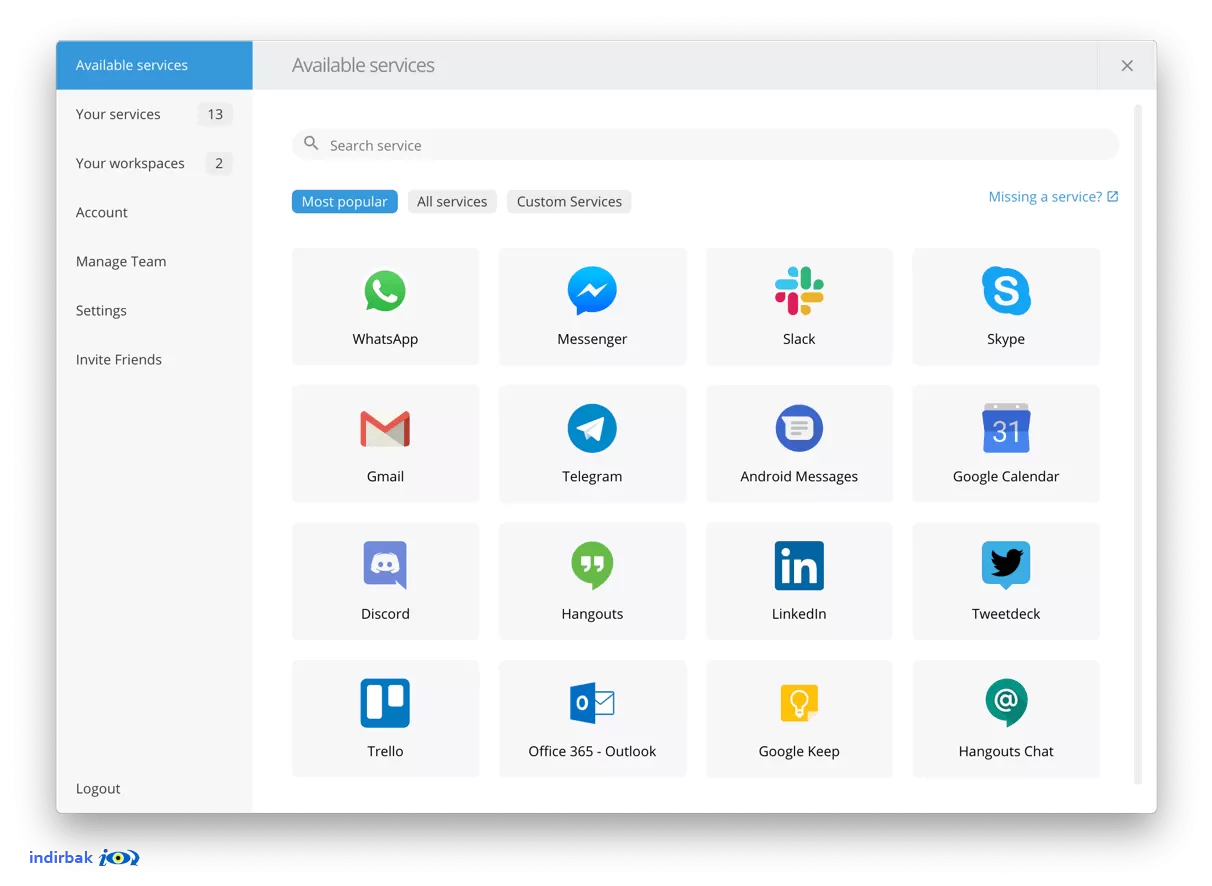Screen dimensions: 1212x886
Task: Click the Messenger label text
Action: pos(592,339)
